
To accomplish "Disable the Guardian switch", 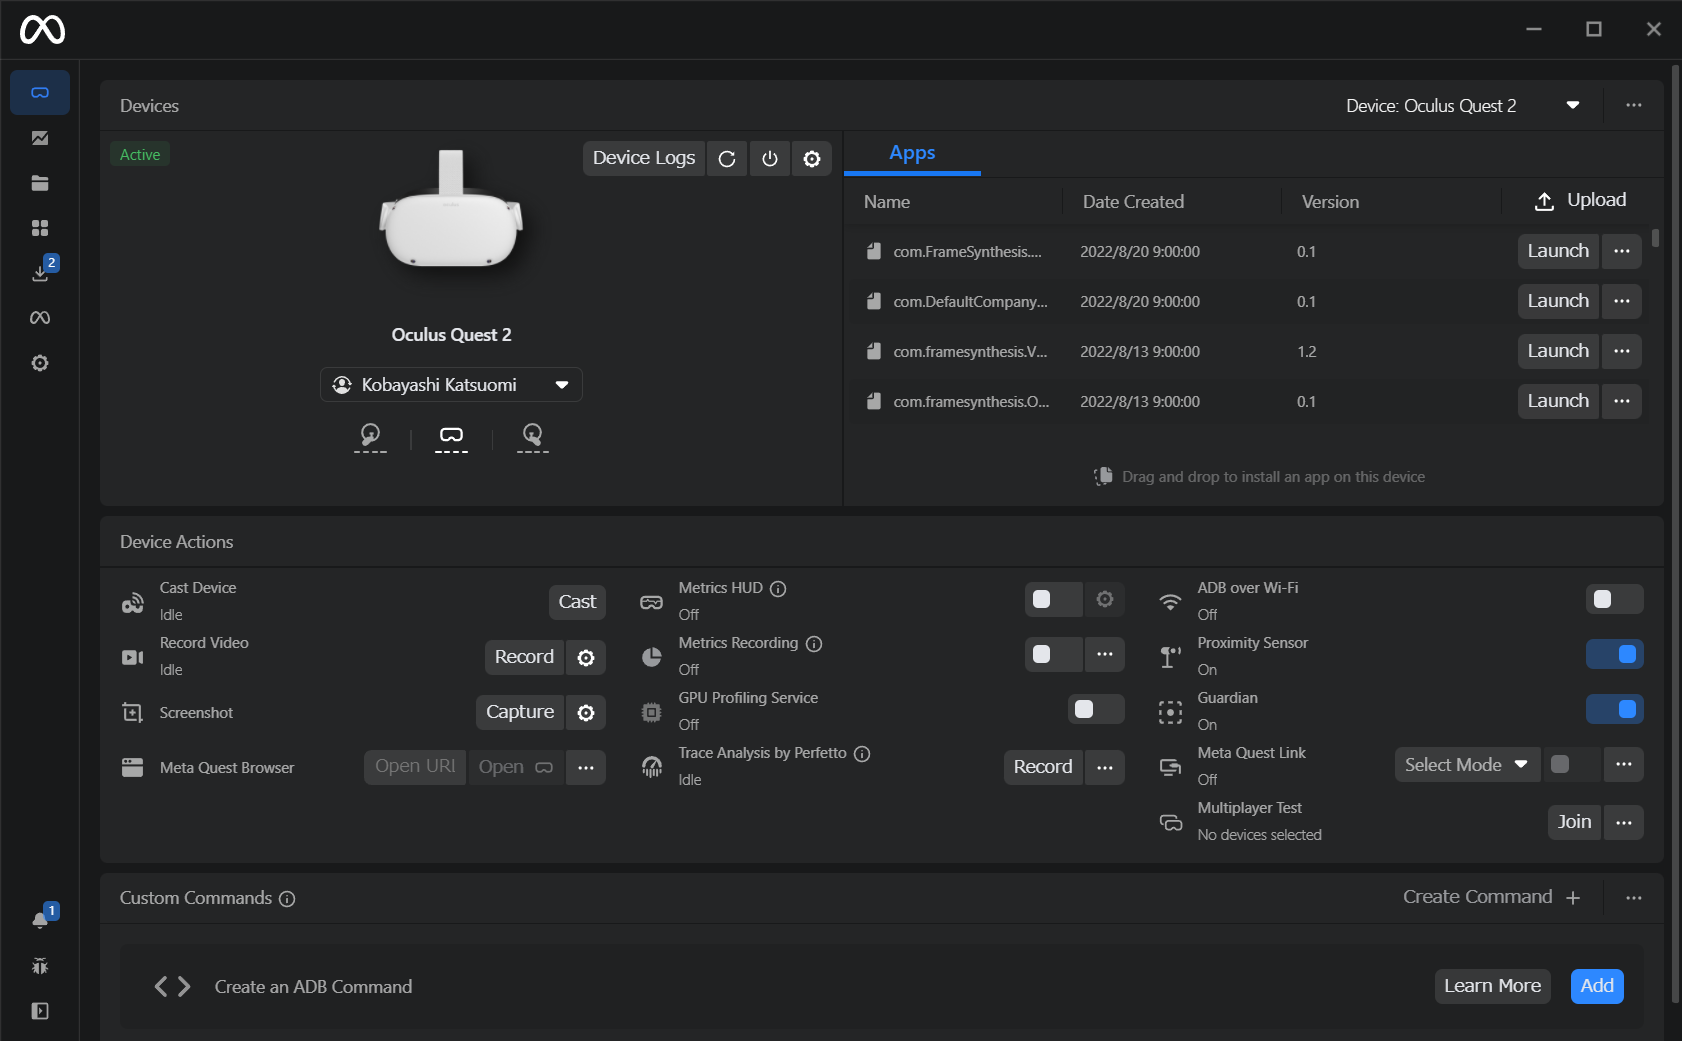I will 1614,709.
